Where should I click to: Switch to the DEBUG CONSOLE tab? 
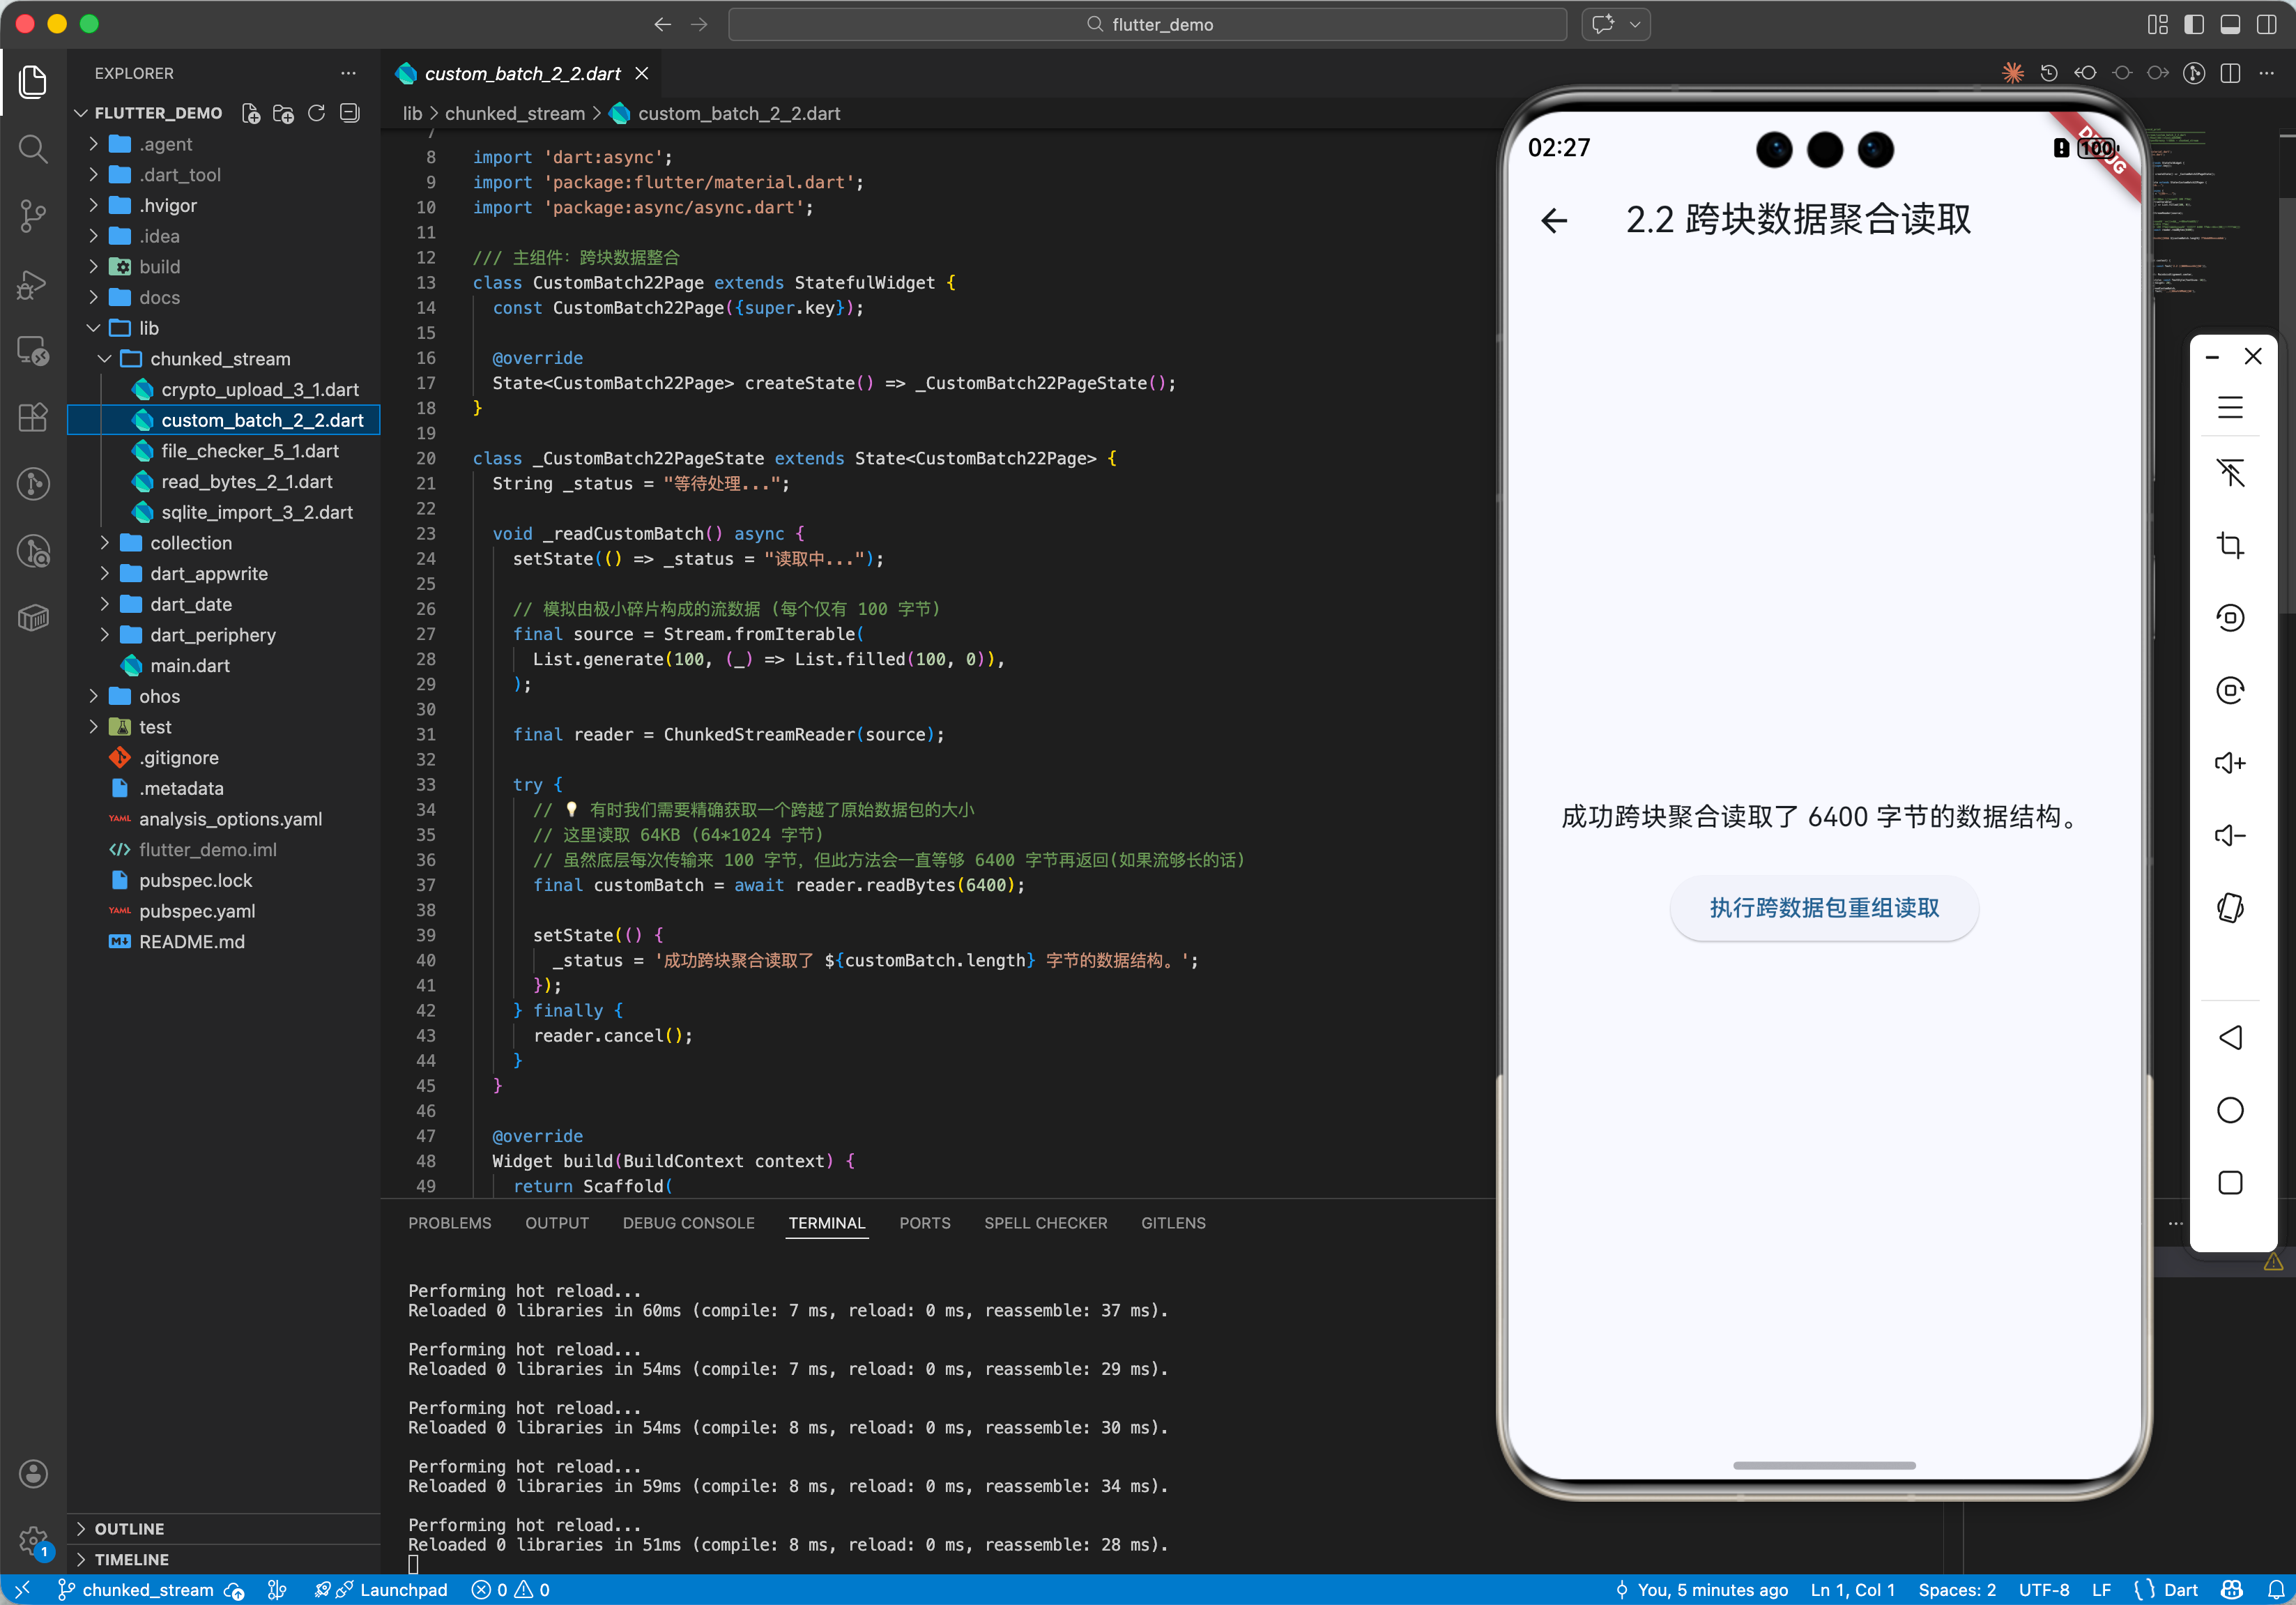688,1223
